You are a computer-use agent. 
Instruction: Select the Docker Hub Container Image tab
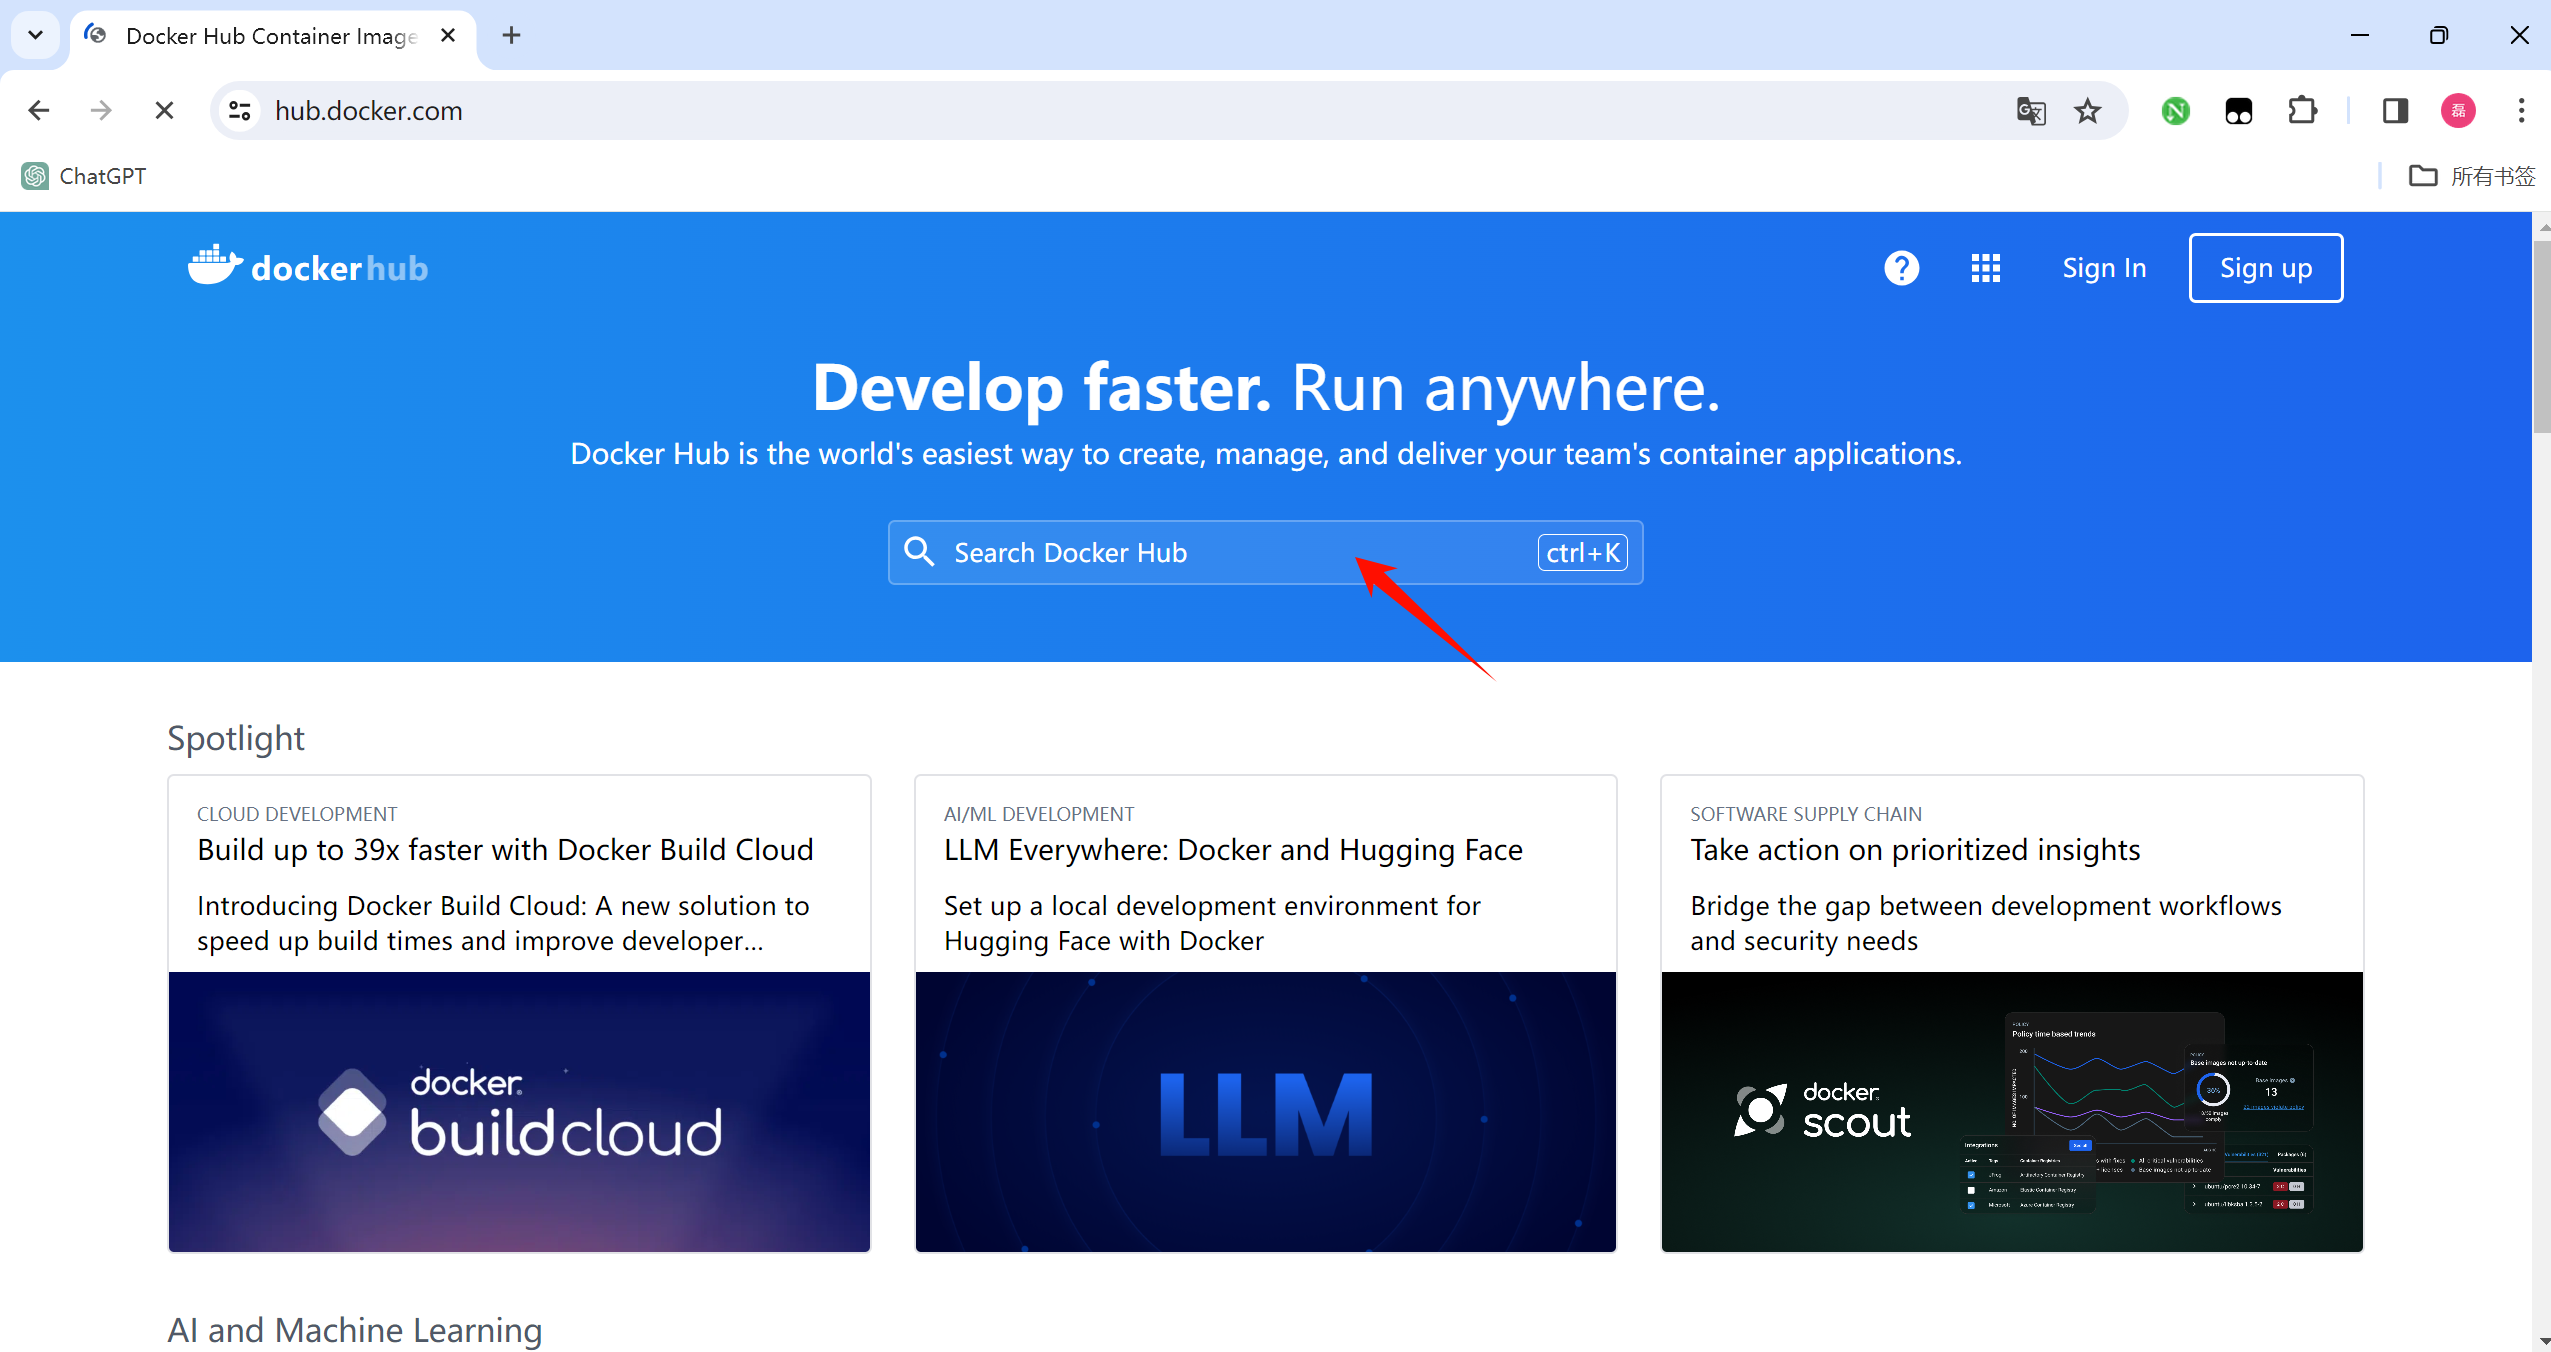pyautogui.click(x=270, y=36)
